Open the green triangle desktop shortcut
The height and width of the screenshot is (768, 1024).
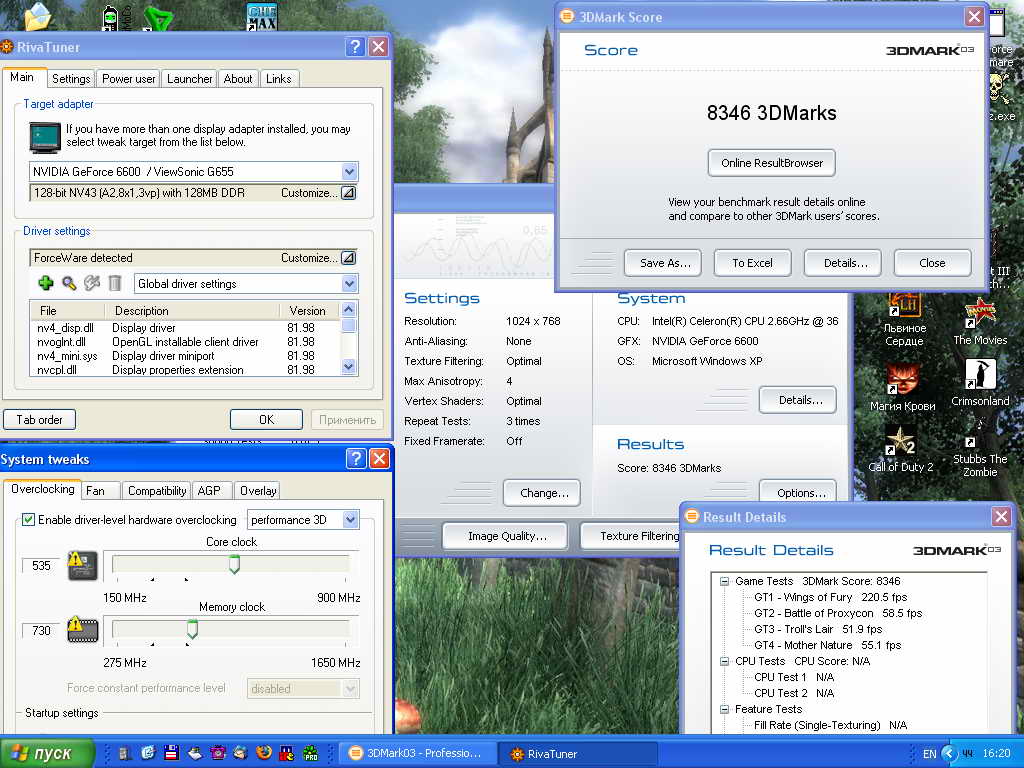[157, 18]
